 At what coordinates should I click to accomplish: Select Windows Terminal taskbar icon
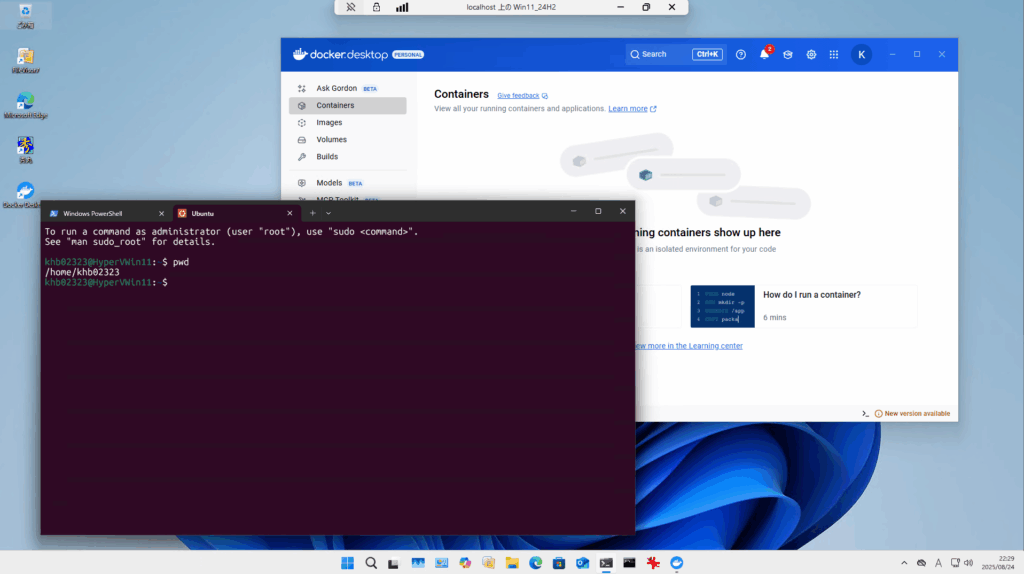click(606, 563)
